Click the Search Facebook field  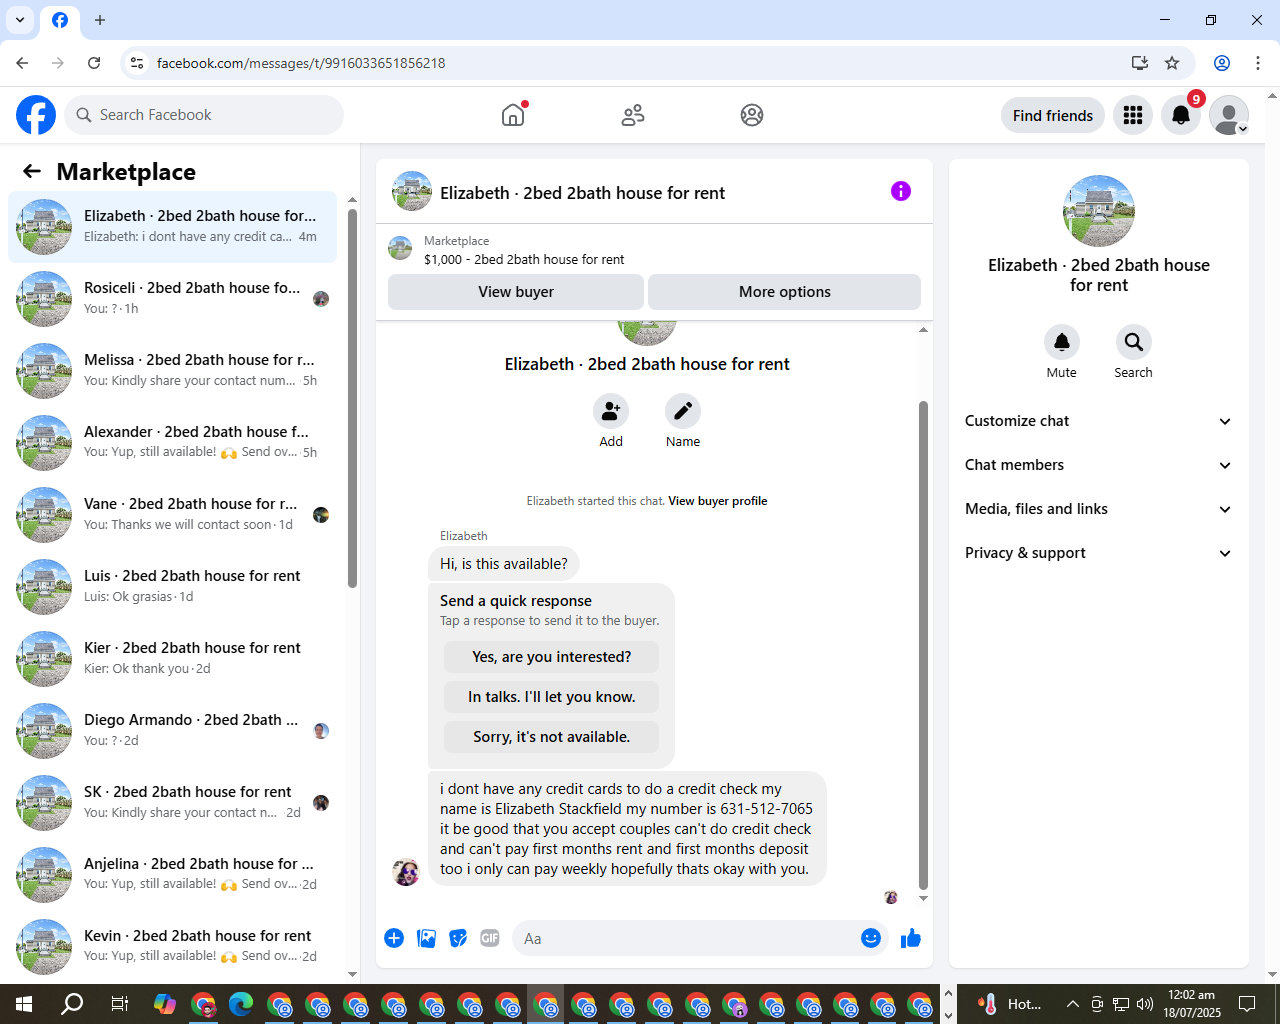click(204, 115)
